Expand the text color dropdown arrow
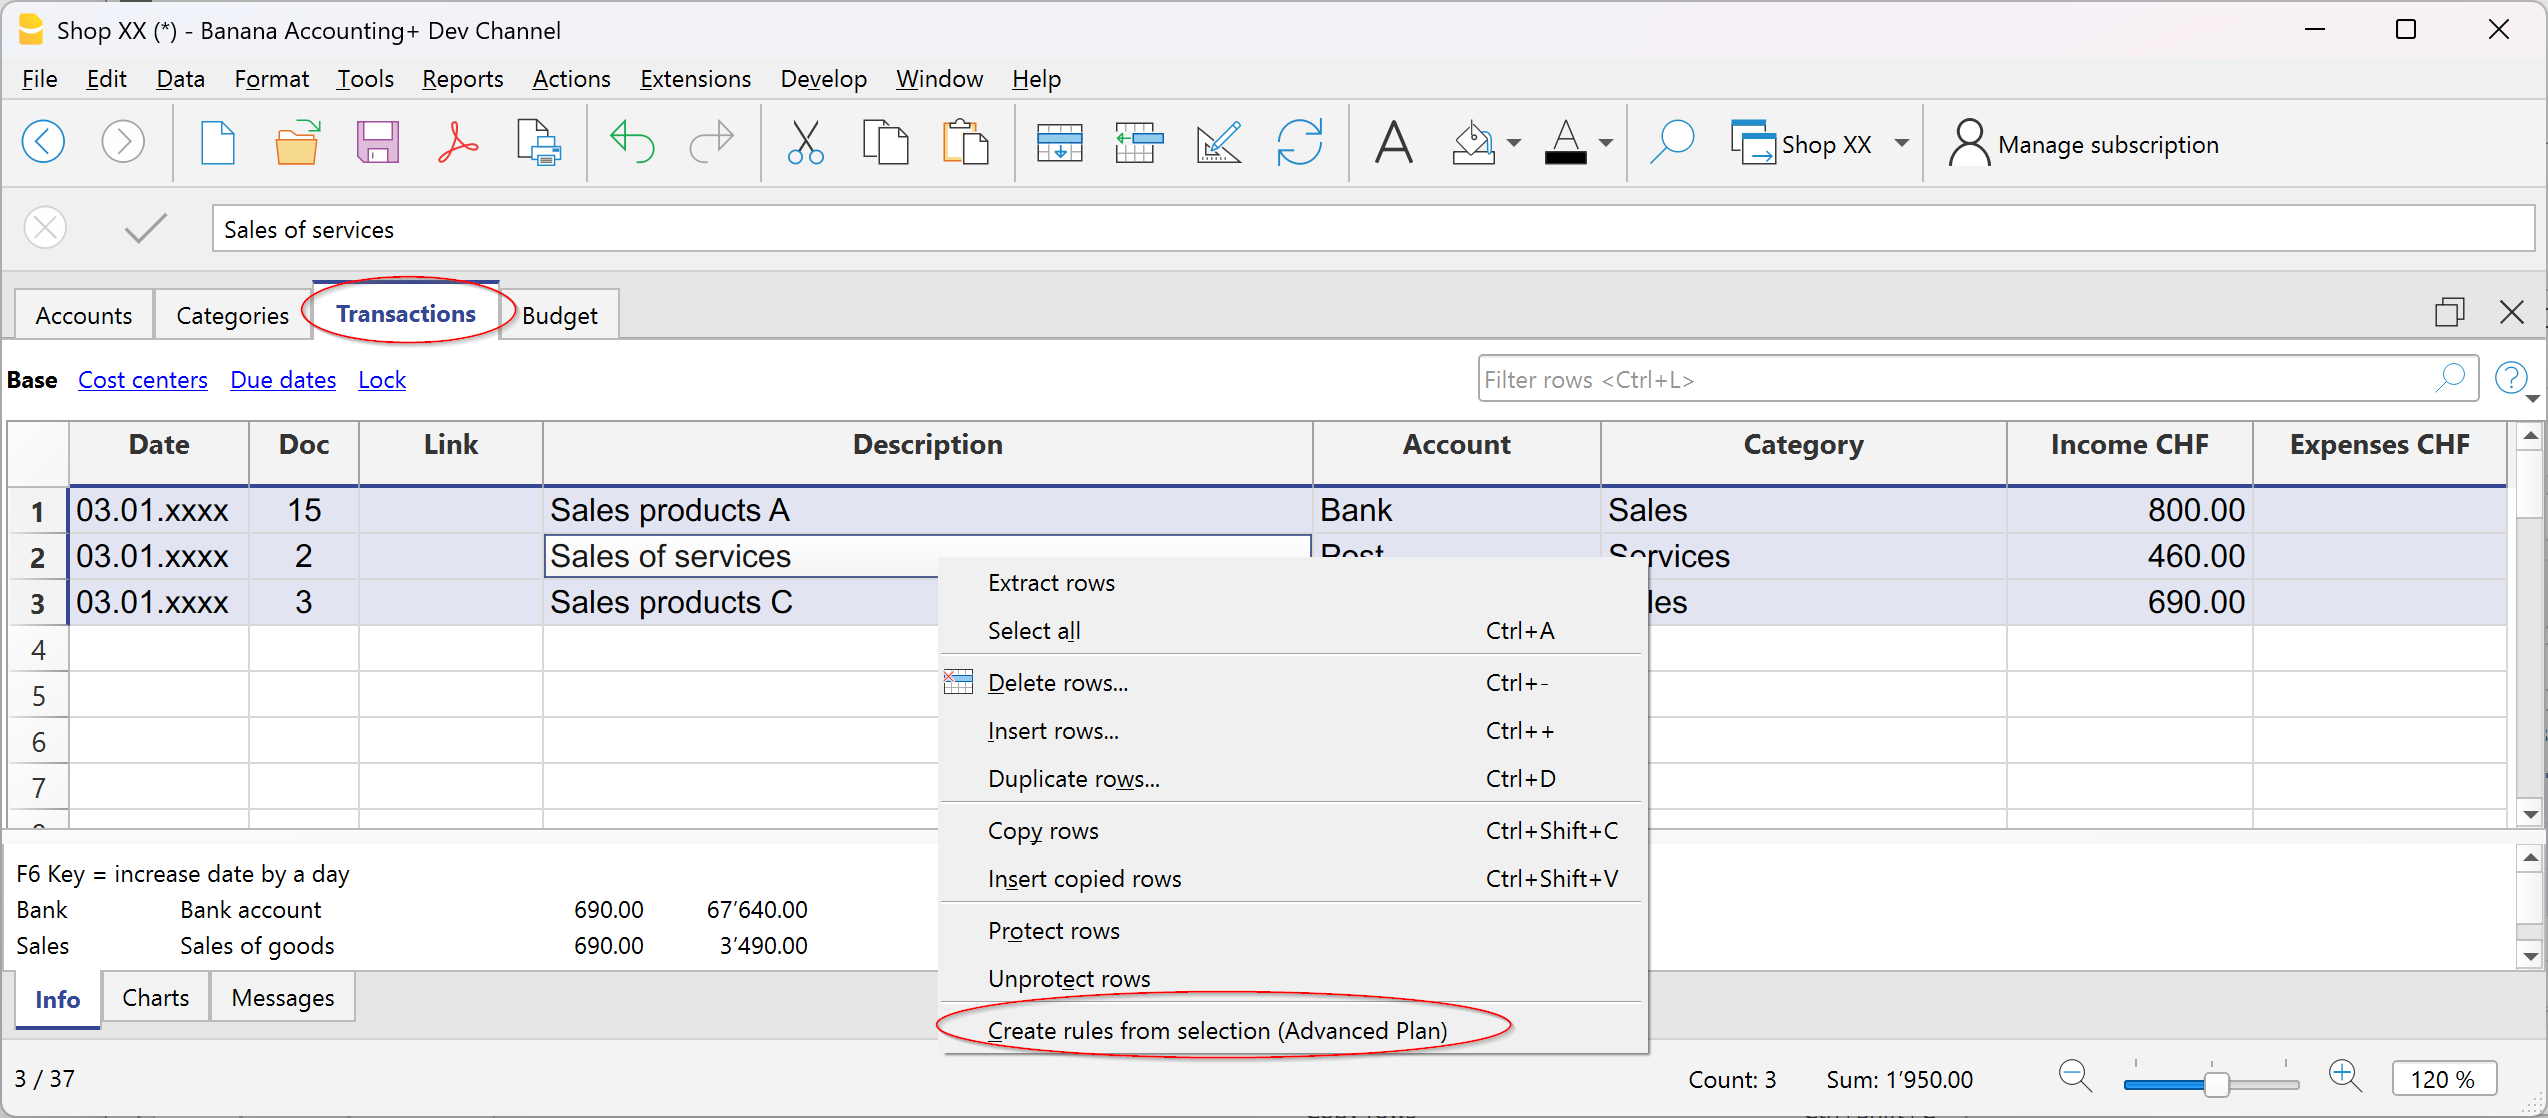 click(1606, 144)
